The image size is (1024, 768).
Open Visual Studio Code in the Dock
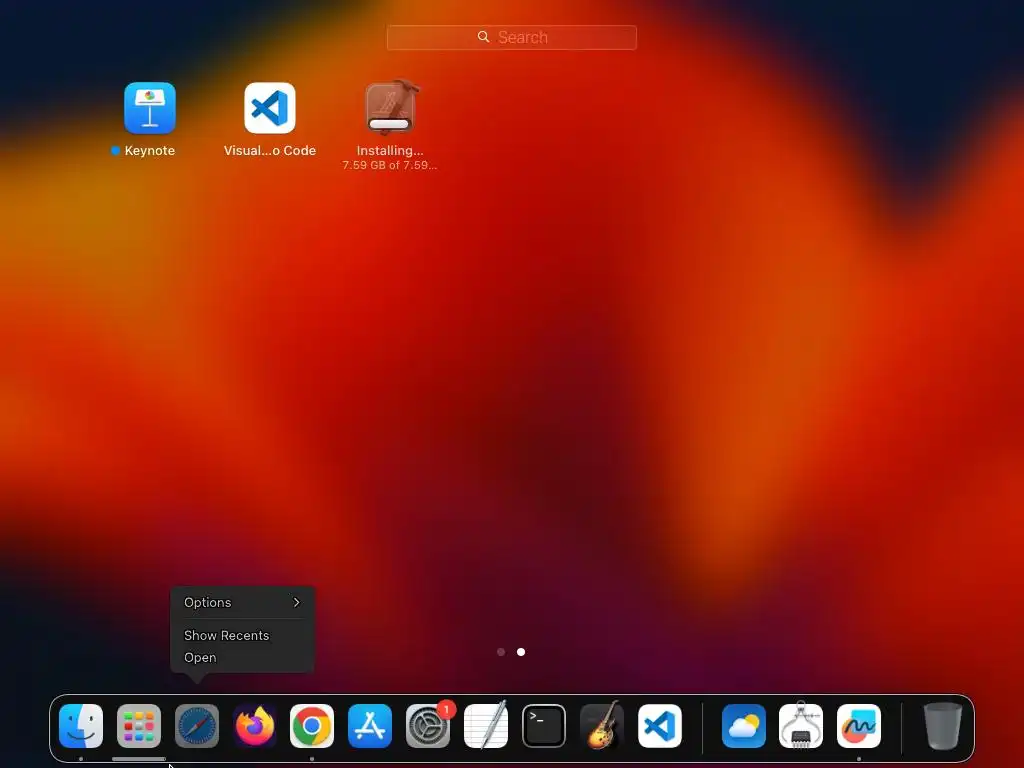click(x=660, y=726)
